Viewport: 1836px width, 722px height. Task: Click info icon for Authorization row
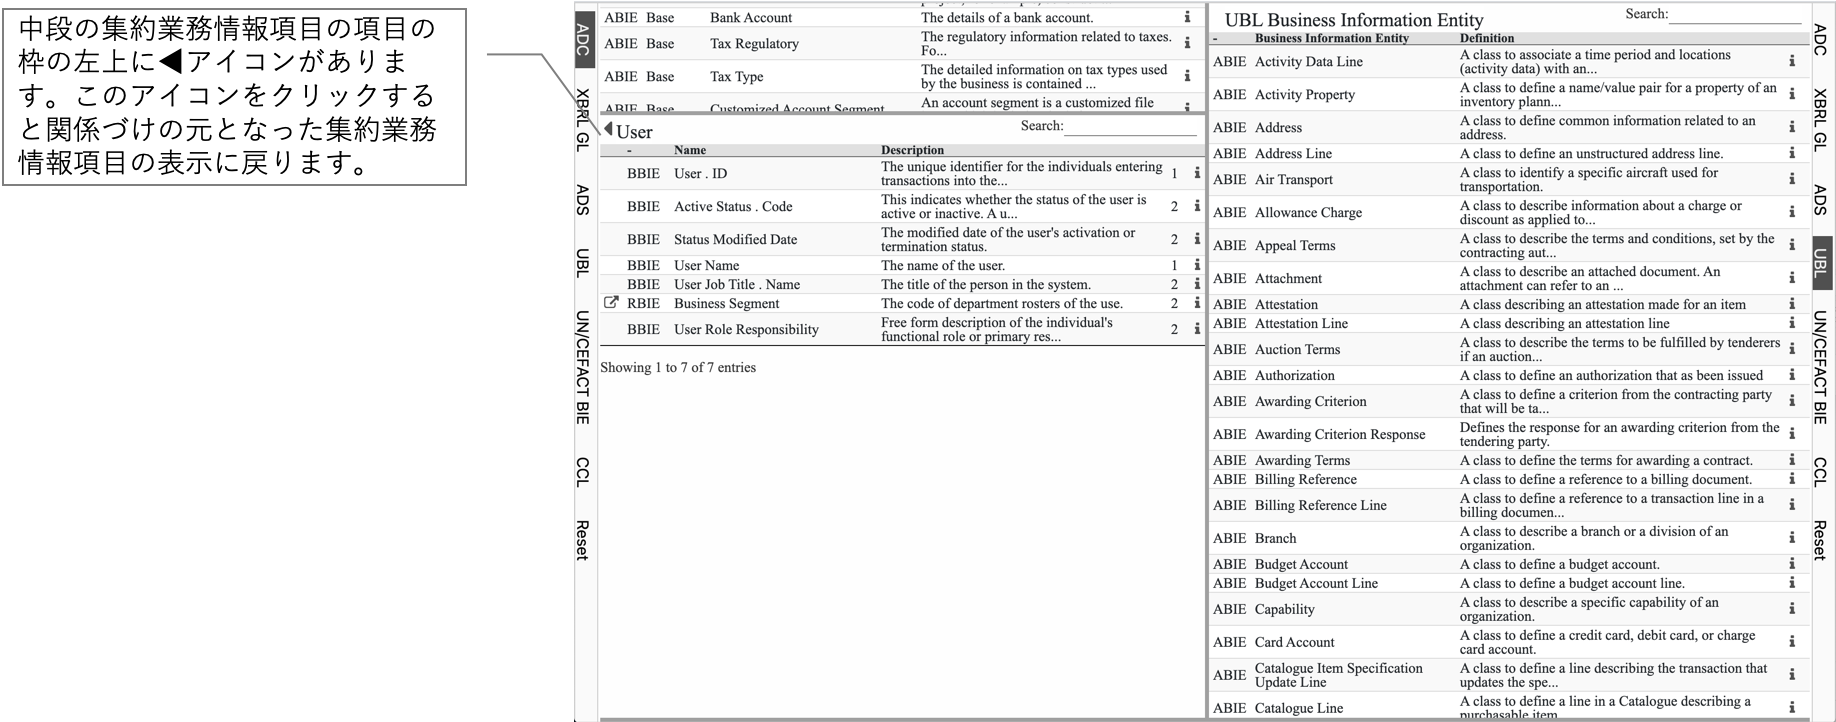1791,375
